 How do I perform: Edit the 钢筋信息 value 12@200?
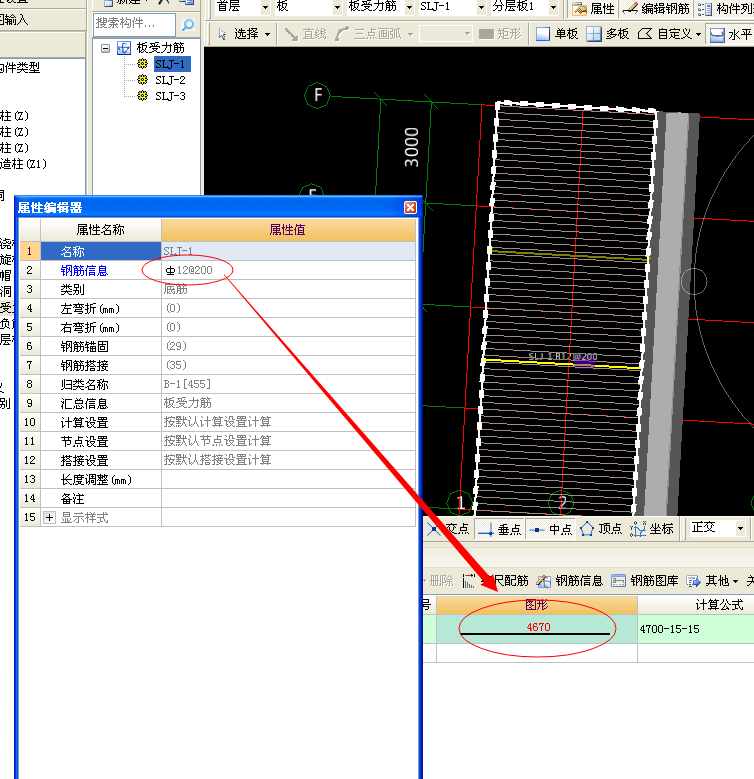(288, 270)
